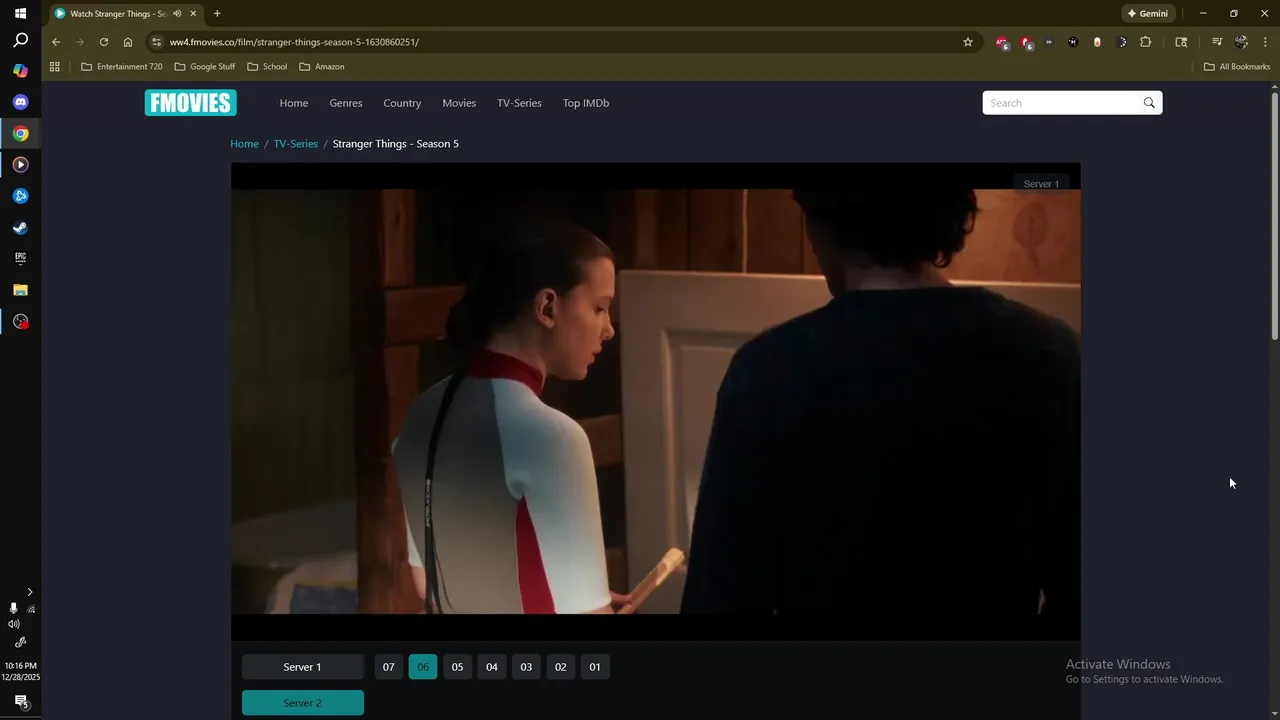
Task: Open the fast-forward speed extension icon
Action: click(1049, 42)
